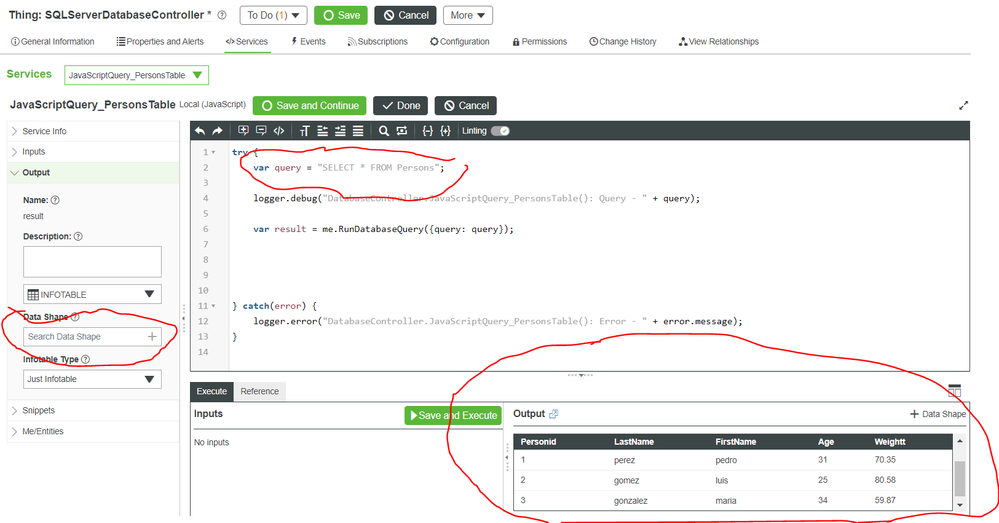Open the More dropdown menu
Image resolution: width=999 pixels, height=523 pixels.
pyautogui.click(x=468, y=15)
